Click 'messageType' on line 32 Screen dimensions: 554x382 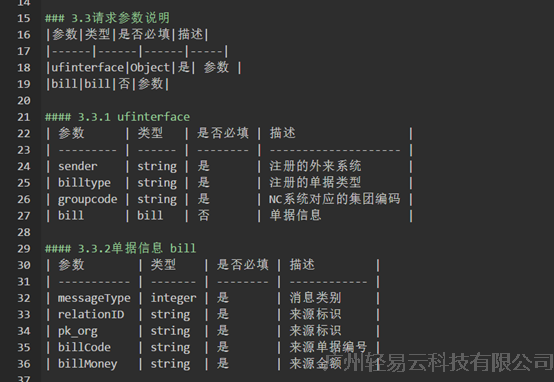(94, 298)
